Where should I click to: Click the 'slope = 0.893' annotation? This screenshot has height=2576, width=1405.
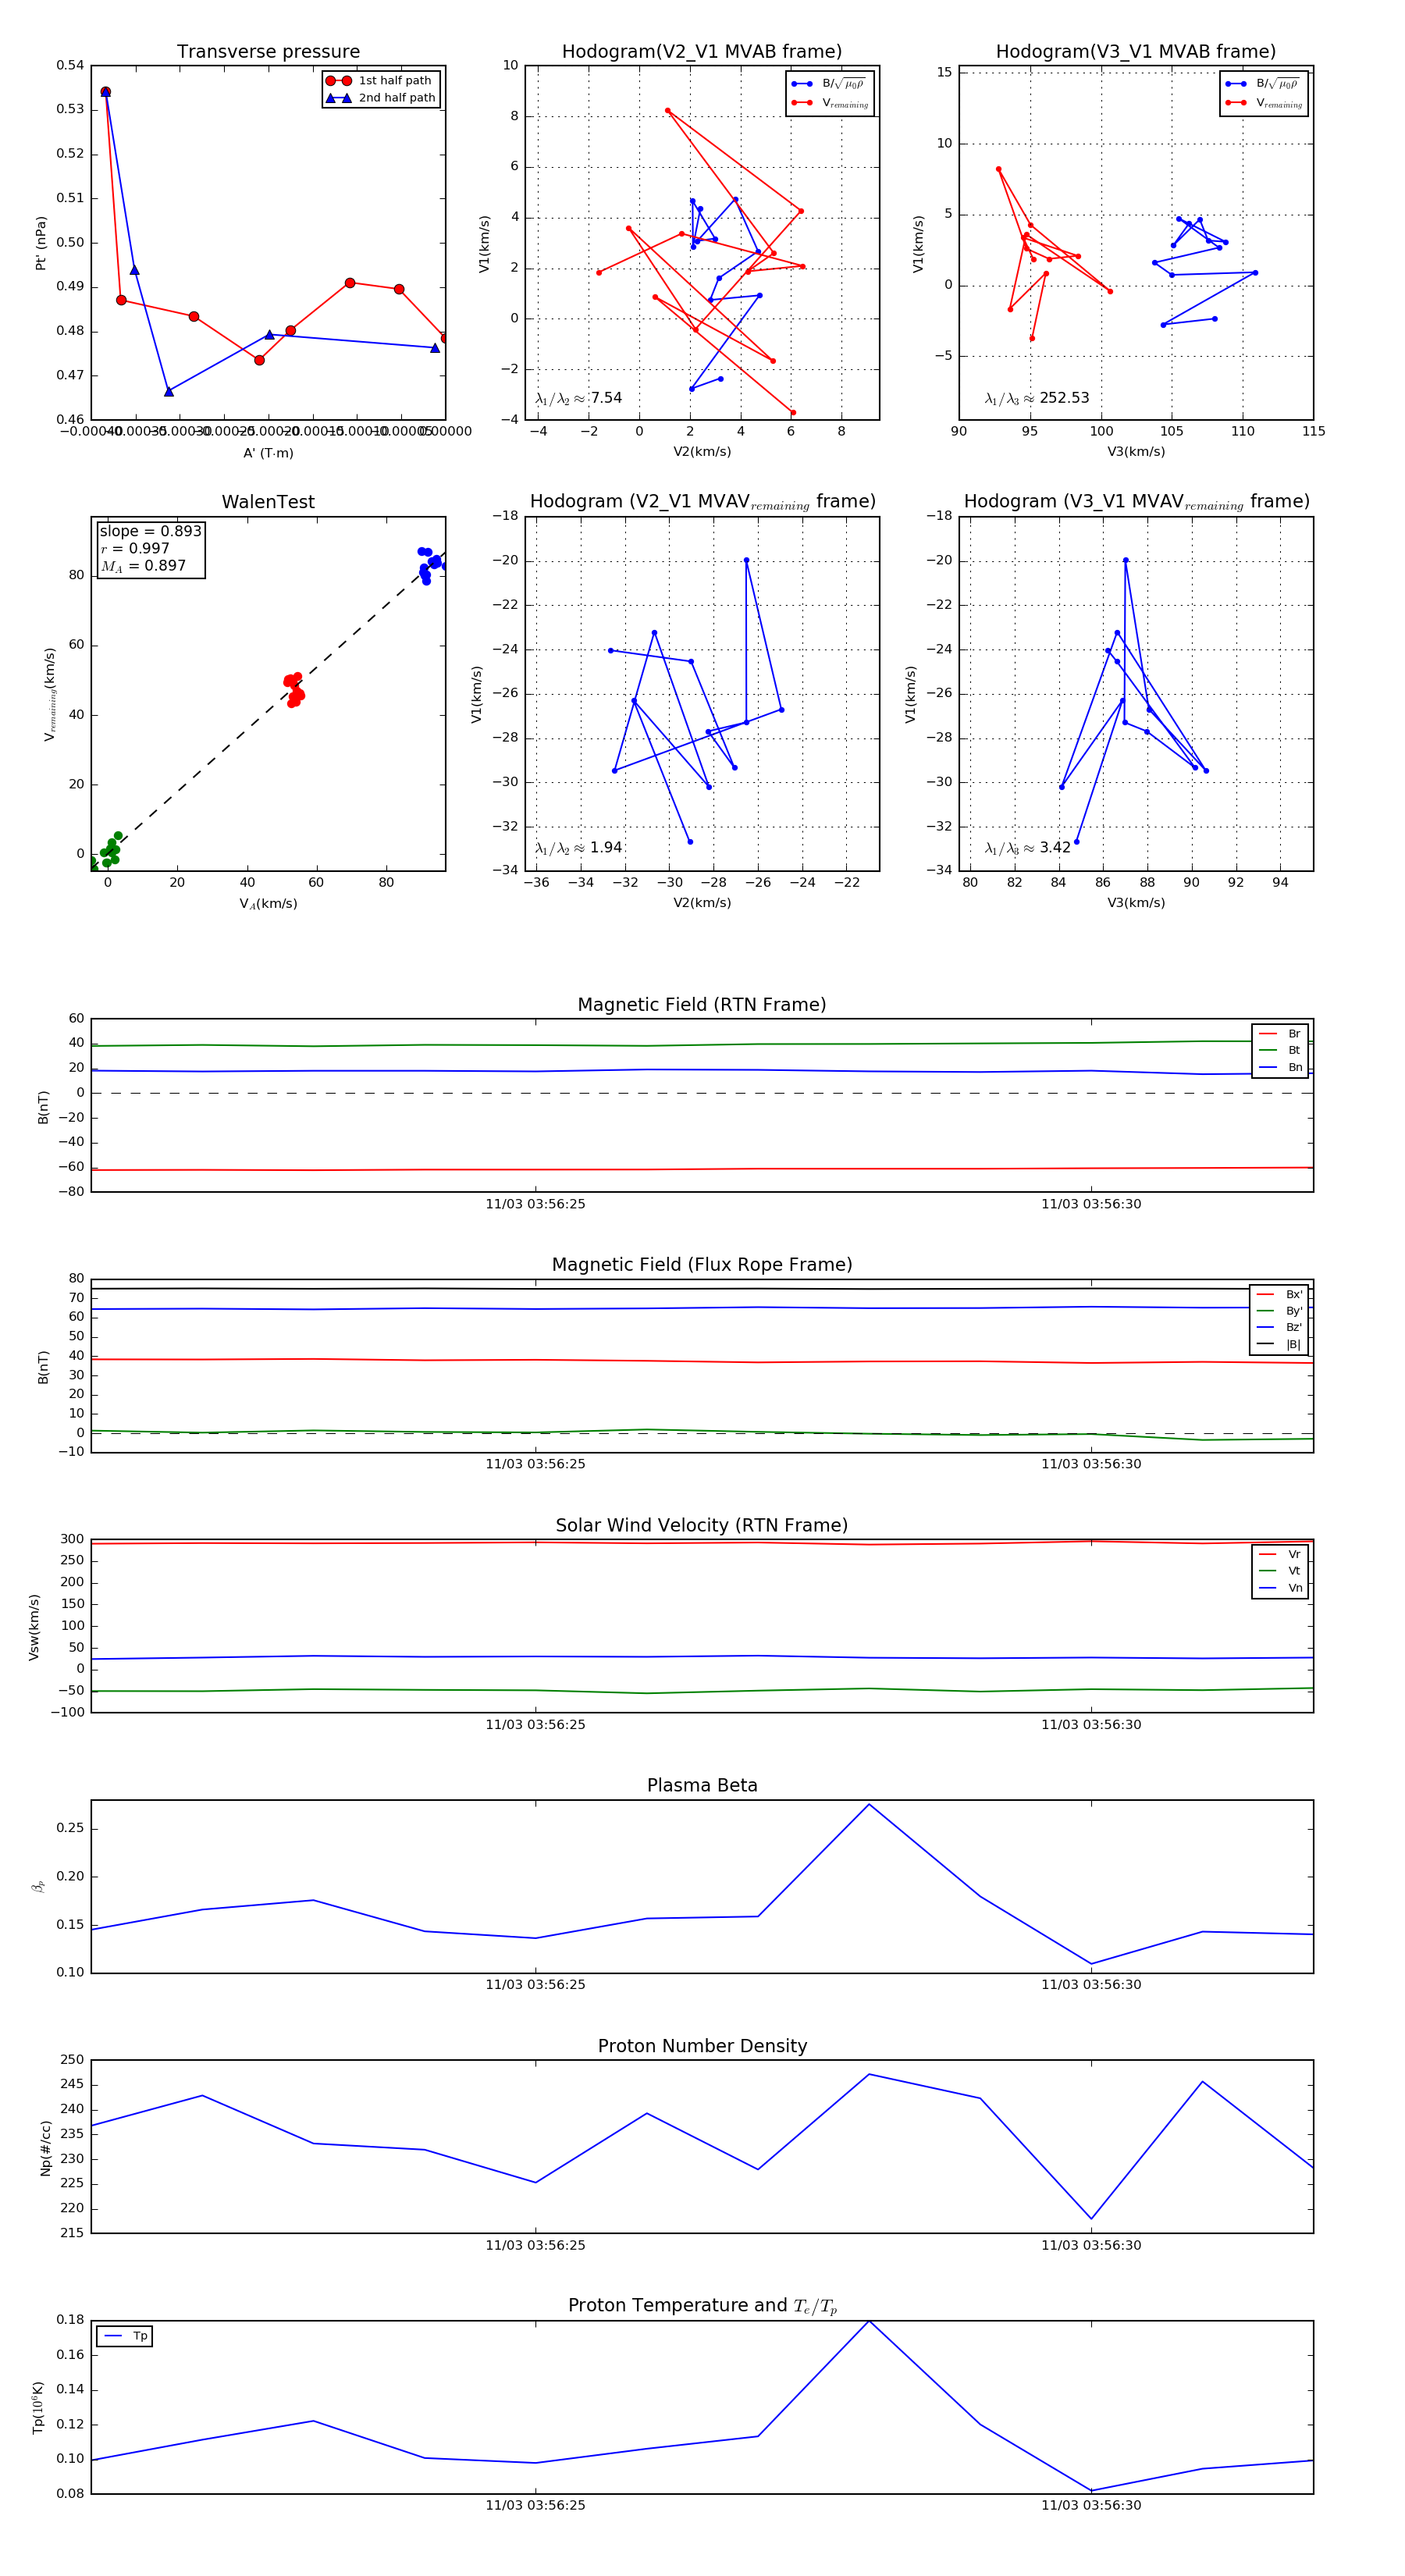(x=150, y=531)
